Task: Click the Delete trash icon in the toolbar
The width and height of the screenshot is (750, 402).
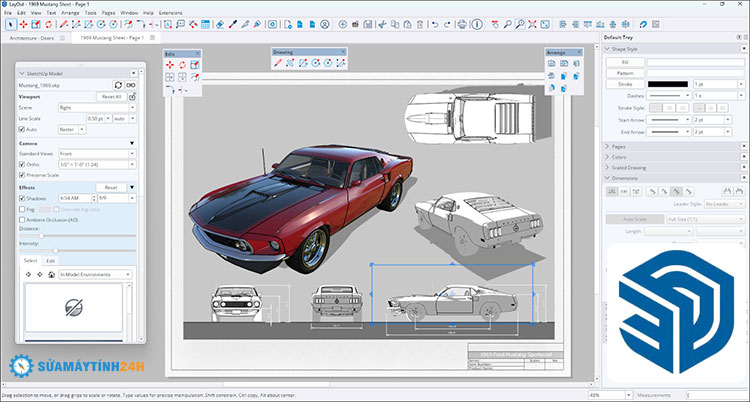Action: pos(419,24)
